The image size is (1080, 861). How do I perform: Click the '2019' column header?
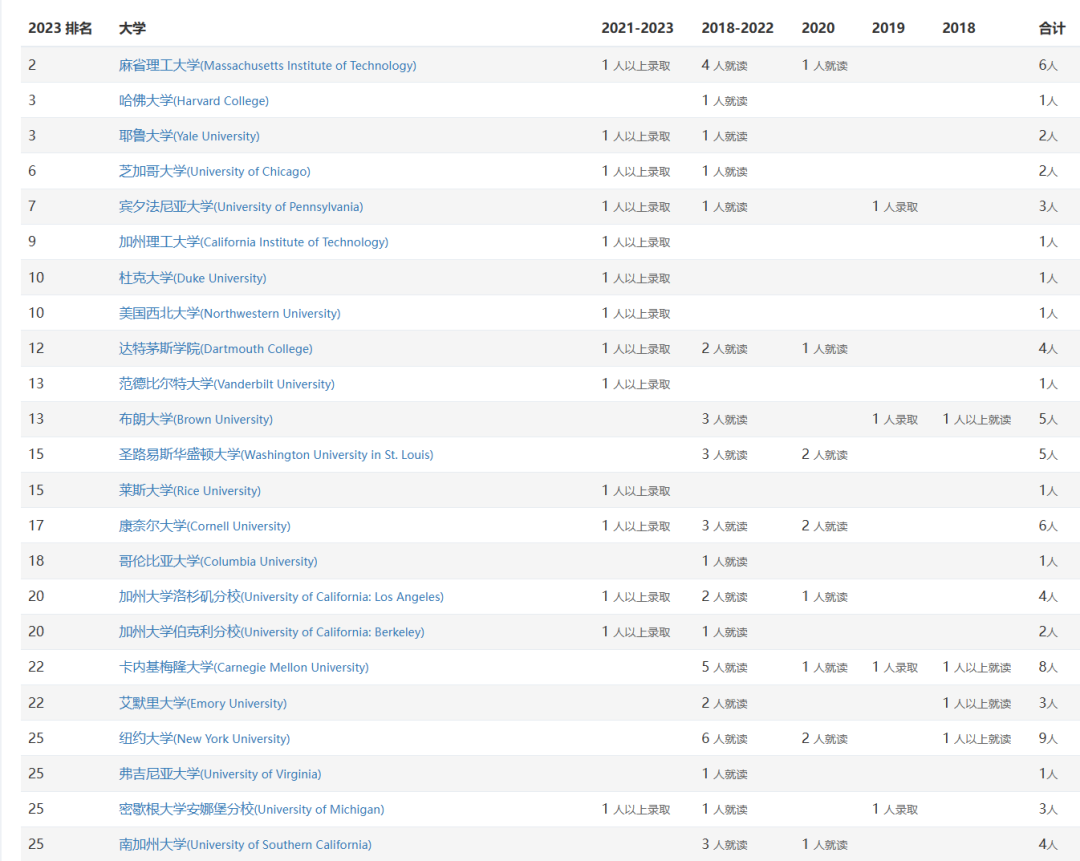pyautogui.click(x=889, y=28)
